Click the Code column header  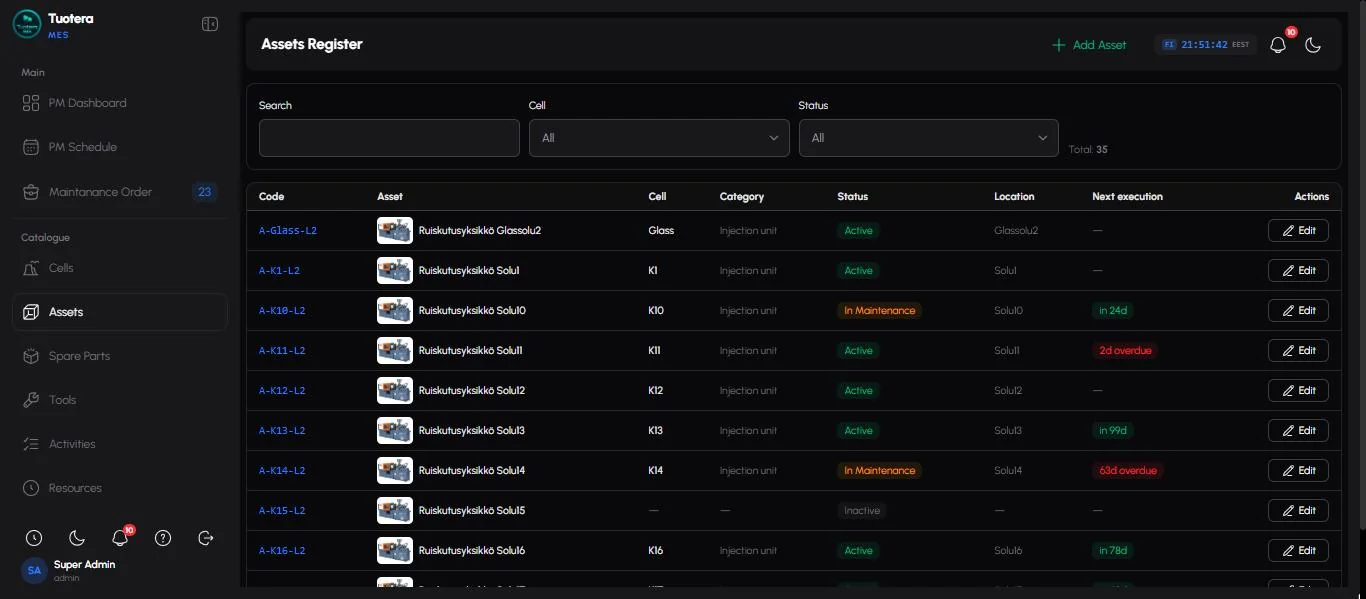tap(272, 197)
